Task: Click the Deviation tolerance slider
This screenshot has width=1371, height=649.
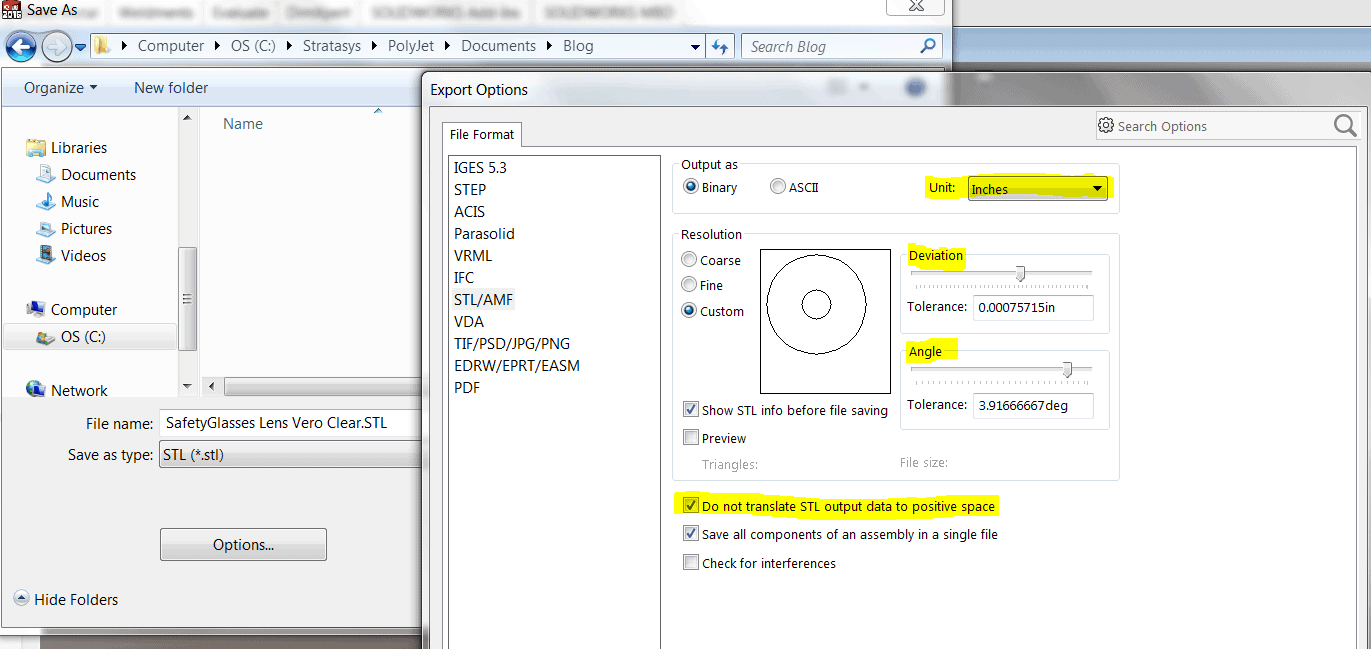Action: [x=1020, y=274]
